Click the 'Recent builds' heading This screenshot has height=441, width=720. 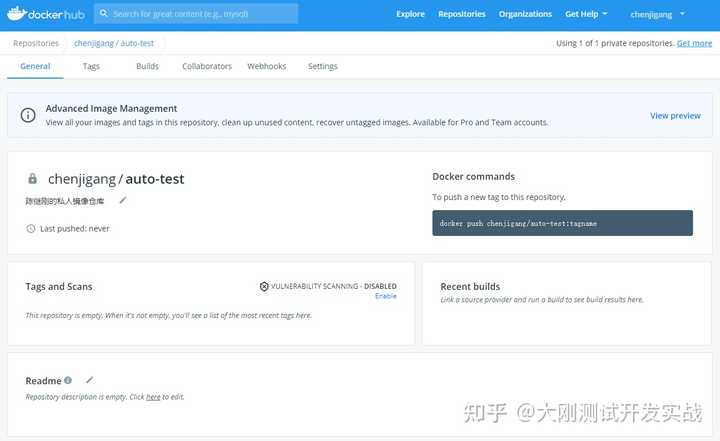click(x=470, y=287)
